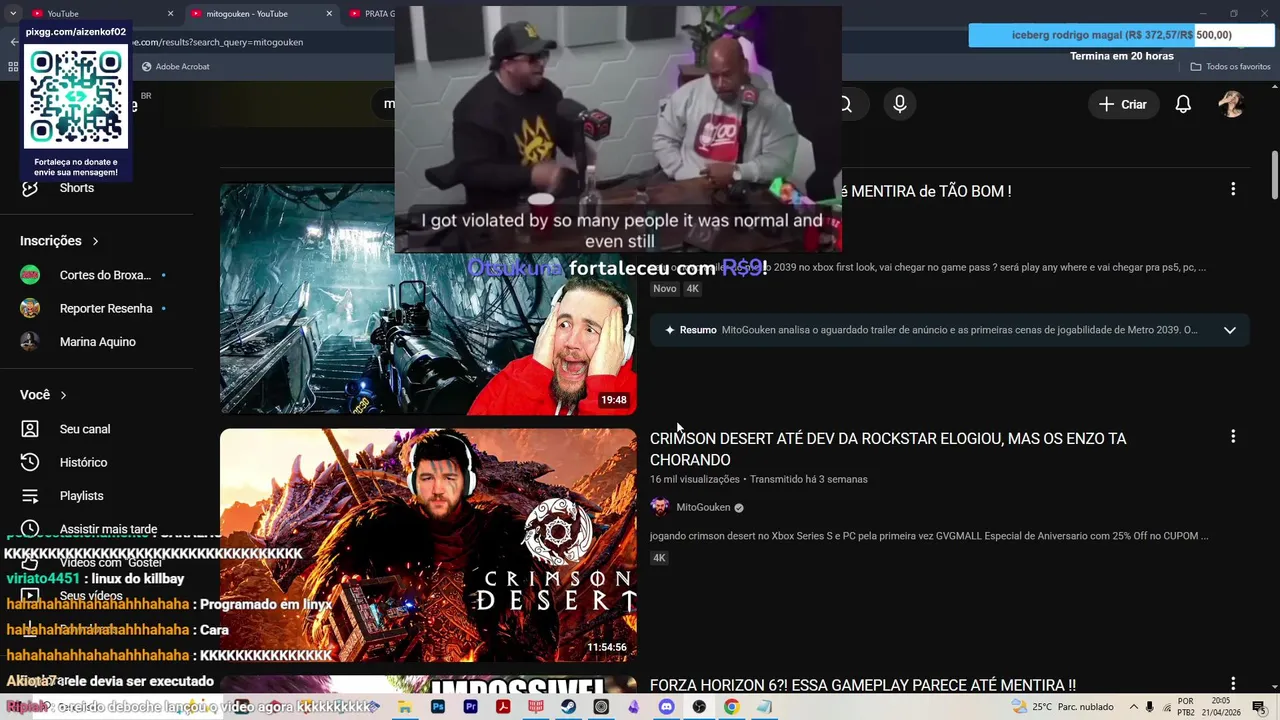Click the tray microphone icon
Image resolution: width=1280 pixels, height=720 pixels.
click(x=1150, y=707)
